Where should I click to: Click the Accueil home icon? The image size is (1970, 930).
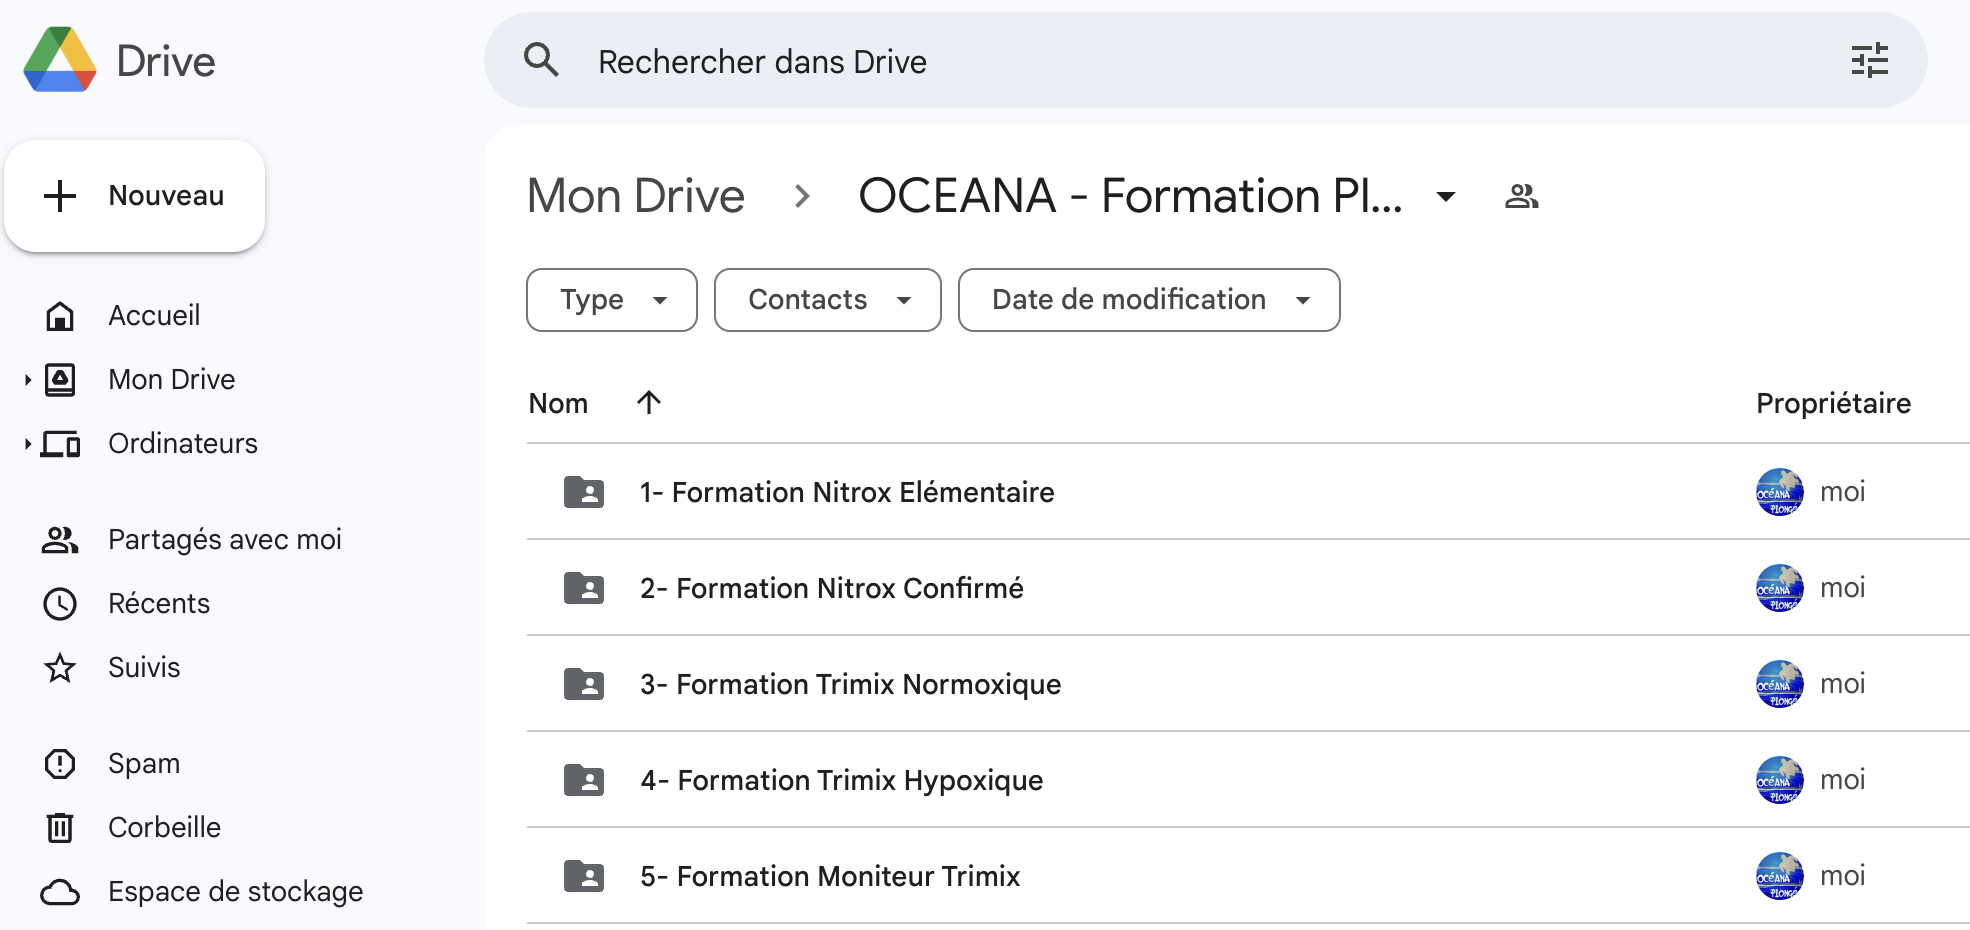(60, 316)
